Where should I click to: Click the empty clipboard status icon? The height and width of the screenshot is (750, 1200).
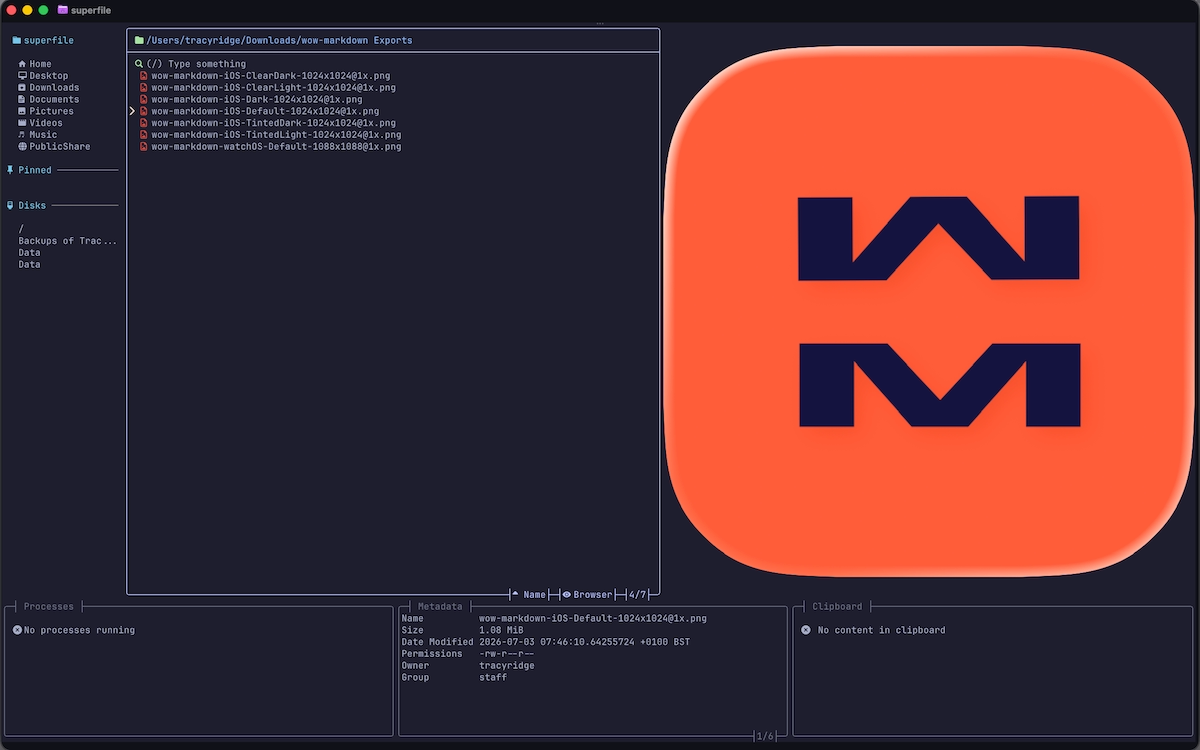[x=806, y=630]
